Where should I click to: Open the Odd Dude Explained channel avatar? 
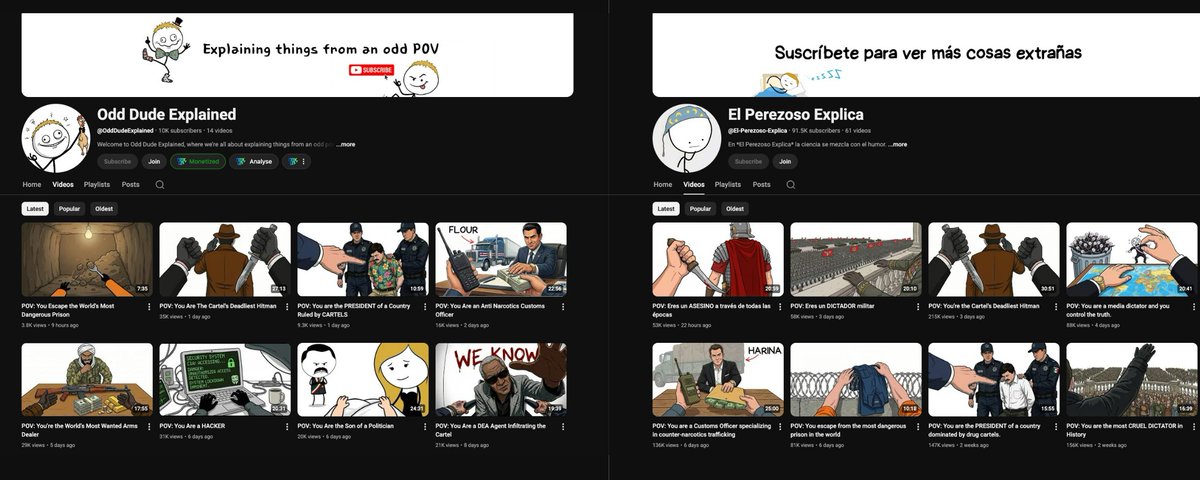pyautogui.click(x=56, y=137)
